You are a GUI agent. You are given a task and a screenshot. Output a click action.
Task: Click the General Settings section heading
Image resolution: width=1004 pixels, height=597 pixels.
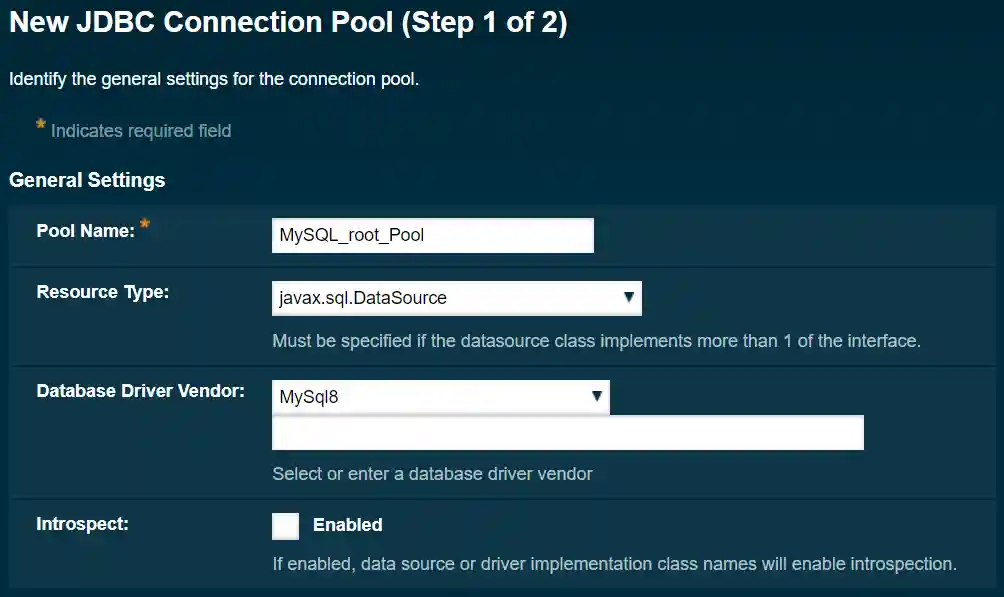click(86, 180)
